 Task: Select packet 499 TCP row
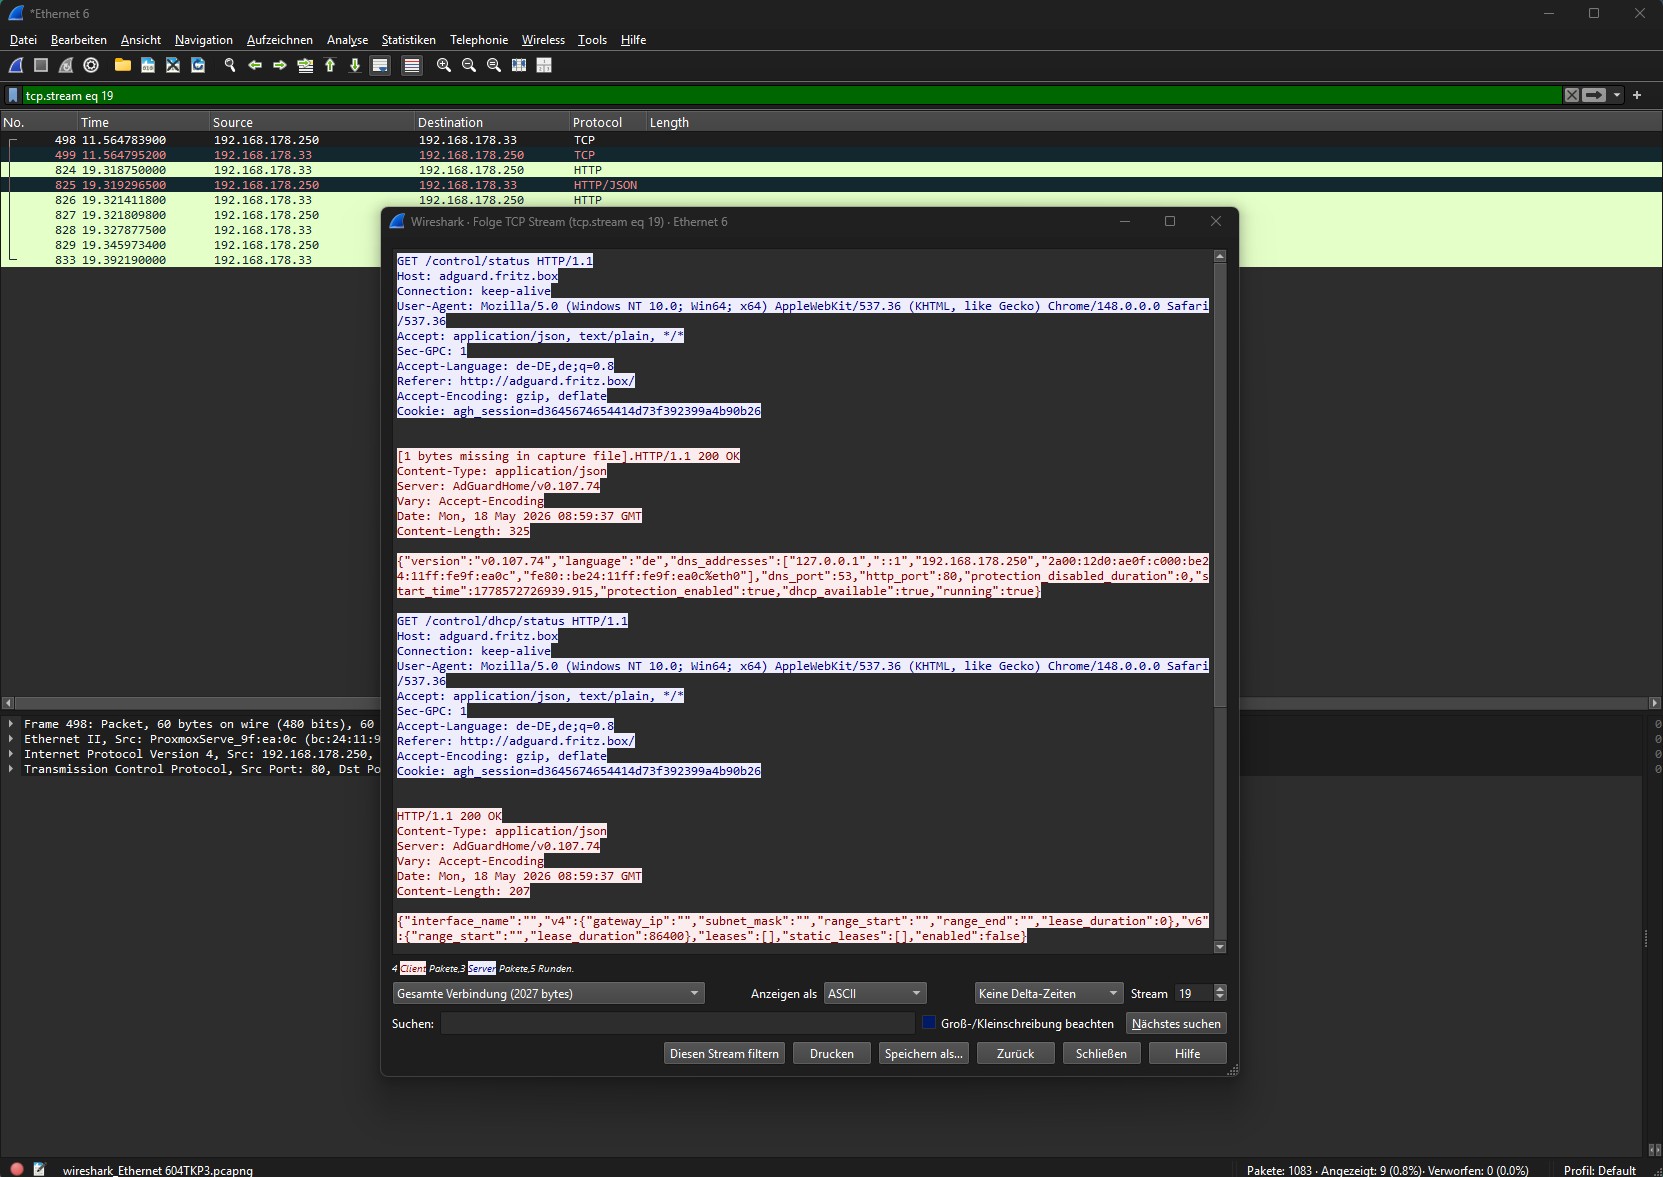click(x=830, y=155)
